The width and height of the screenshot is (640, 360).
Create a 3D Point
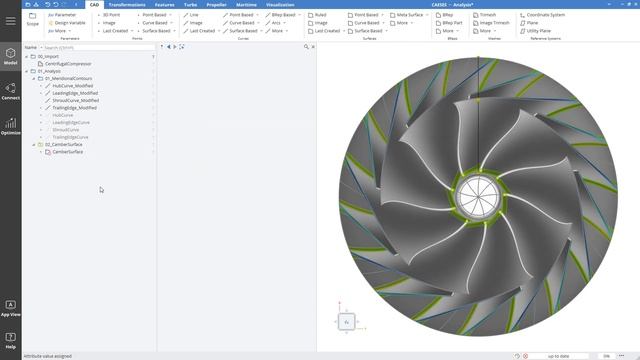[x=109, y=15]
